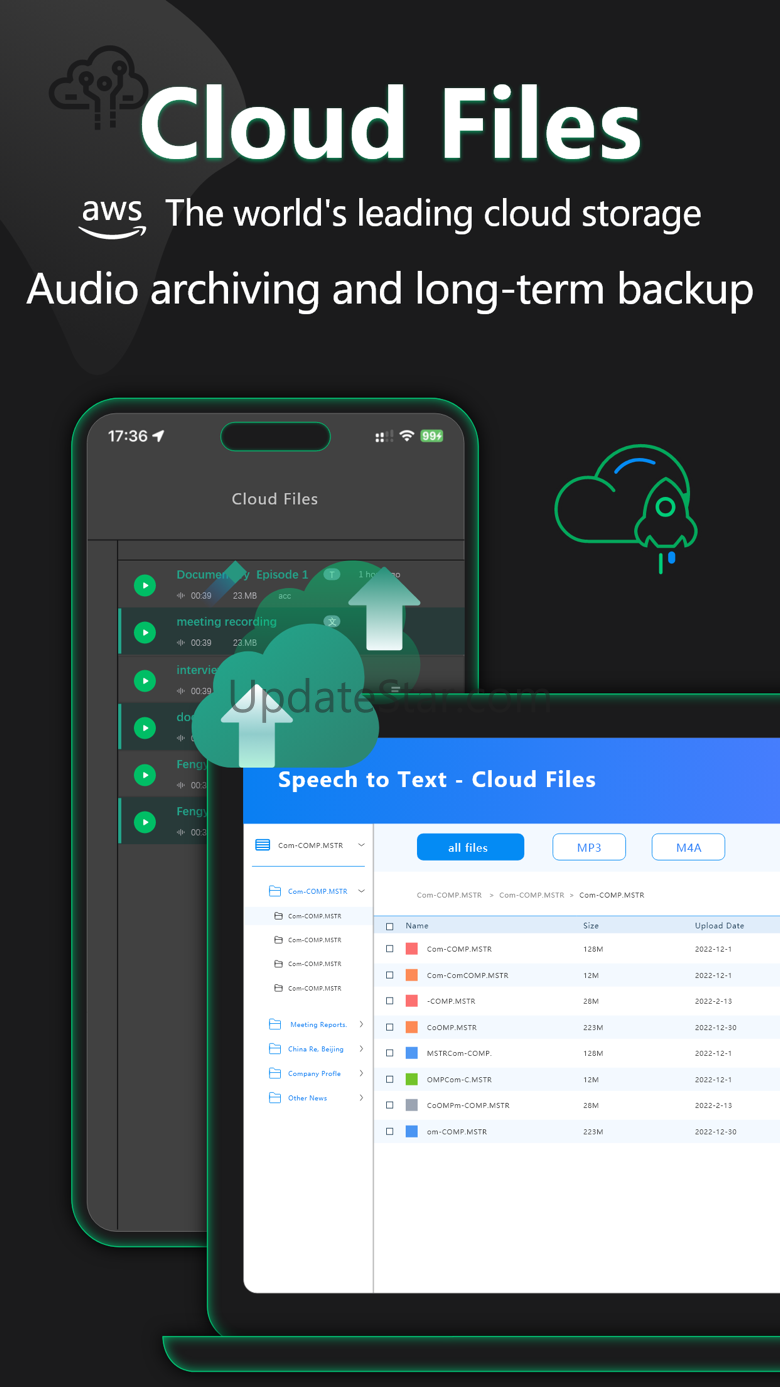Click the red file icon of -COMP.MSTR
This screenshot has width=780, height=1387.
point(412,1001)
